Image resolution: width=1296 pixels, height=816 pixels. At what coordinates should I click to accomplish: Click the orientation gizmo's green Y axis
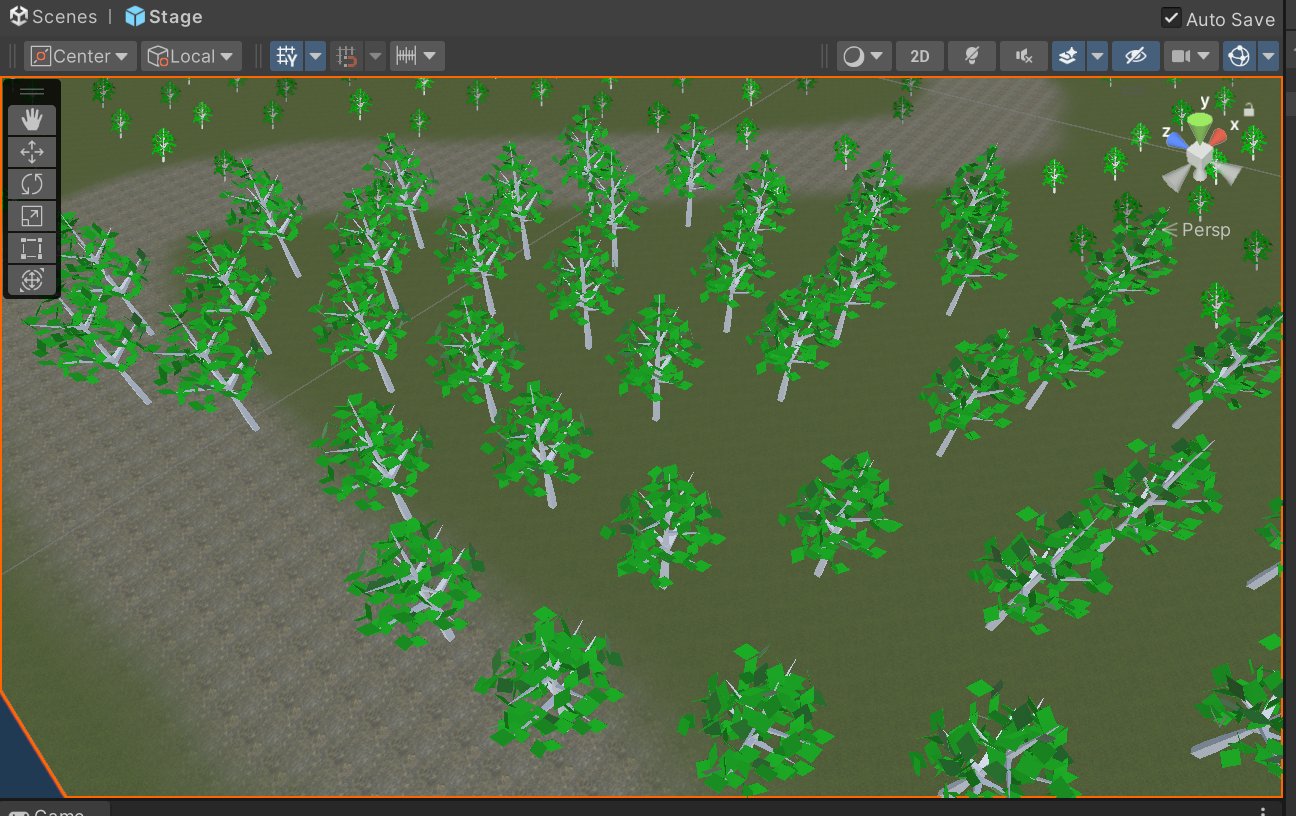pos(1200,122)
